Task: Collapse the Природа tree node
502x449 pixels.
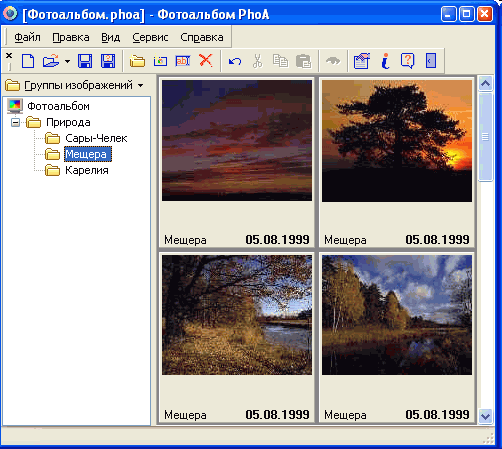Action: coord(15,122)
